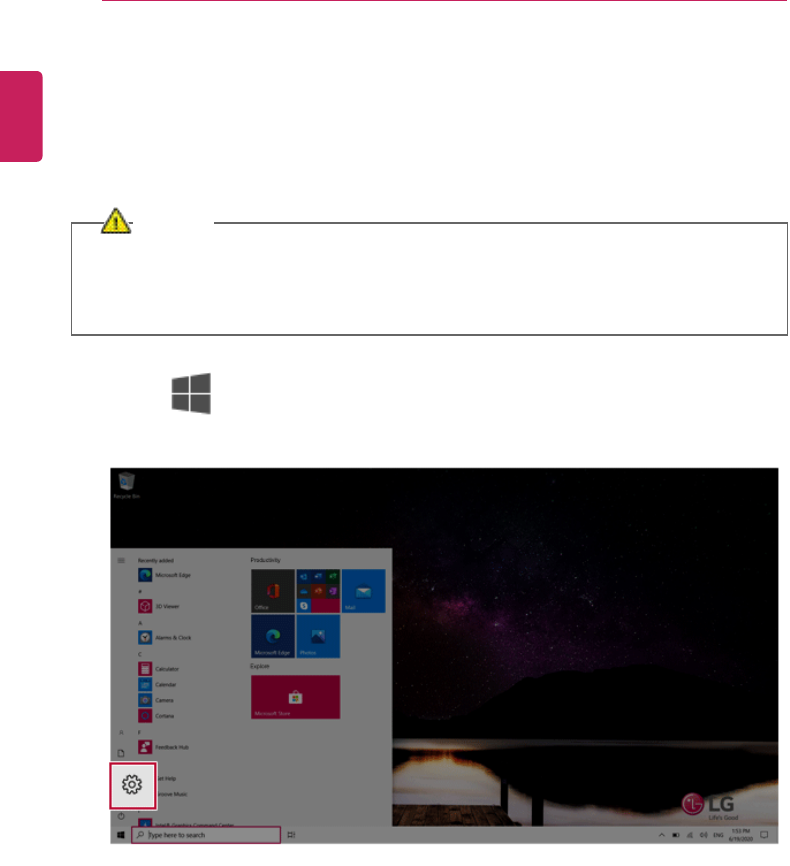Click the Power icon in Start menu
The image size is (790, 866).
121,816
